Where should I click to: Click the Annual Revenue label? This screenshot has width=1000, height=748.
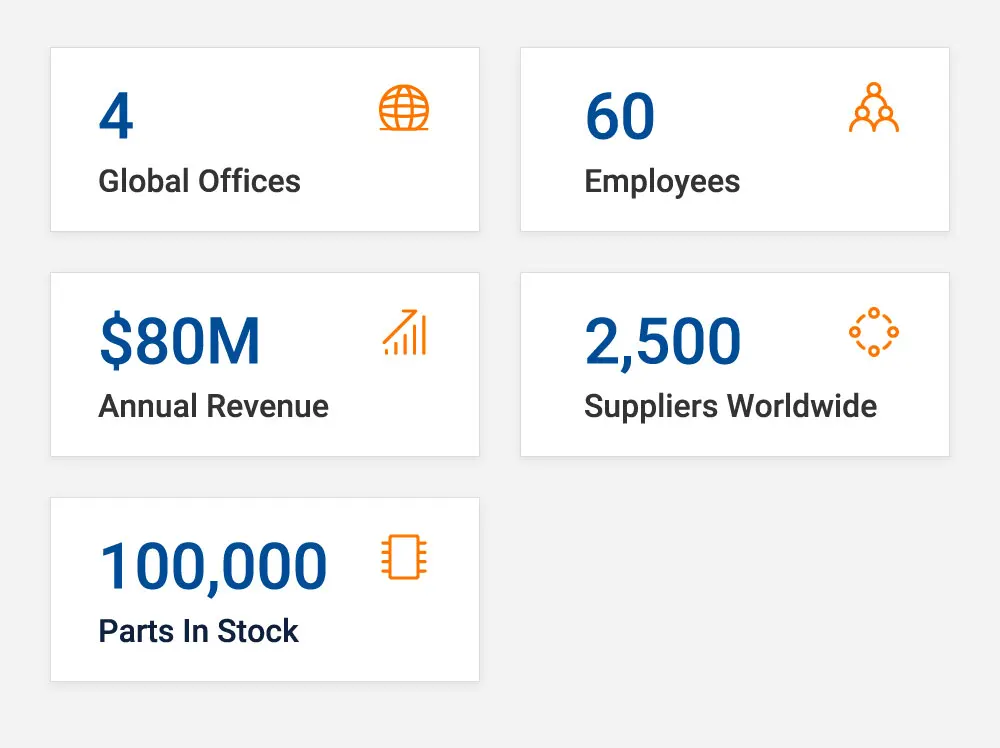pos(214,406)
